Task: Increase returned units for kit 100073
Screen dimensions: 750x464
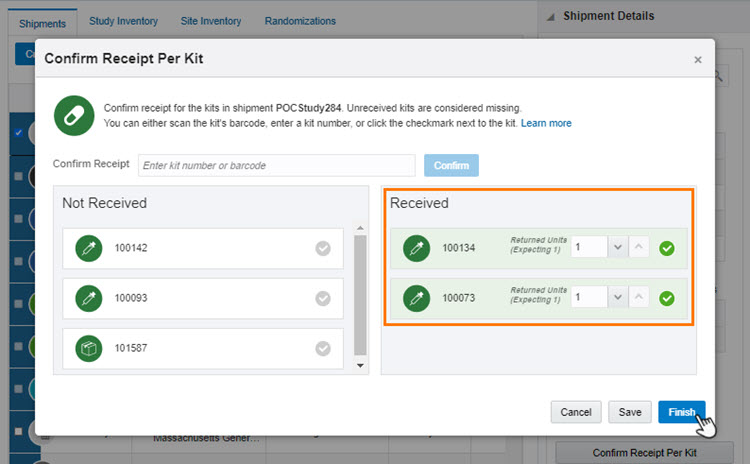Action: coord(640,297)
